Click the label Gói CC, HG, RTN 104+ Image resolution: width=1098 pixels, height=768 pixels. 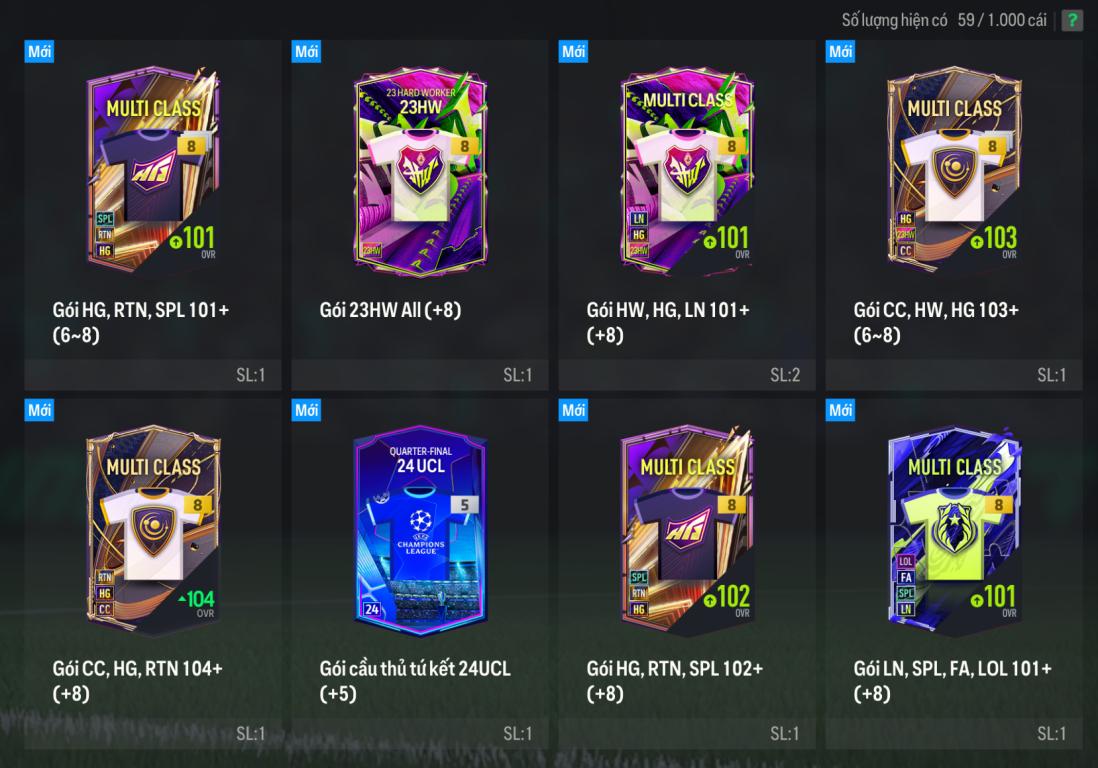(137, 669)
